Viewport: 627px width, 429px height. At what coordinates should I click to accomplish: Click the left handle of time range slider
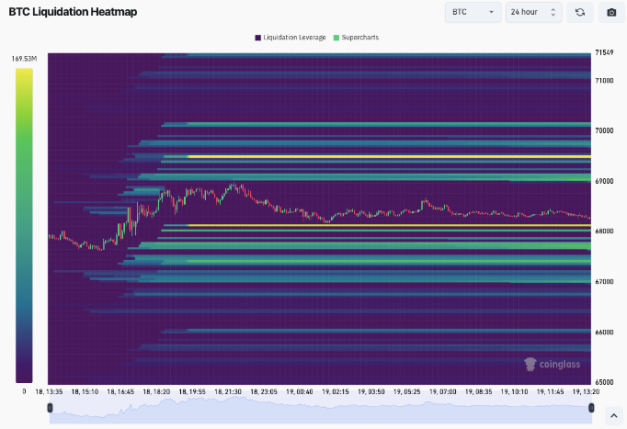click(48, 406)
